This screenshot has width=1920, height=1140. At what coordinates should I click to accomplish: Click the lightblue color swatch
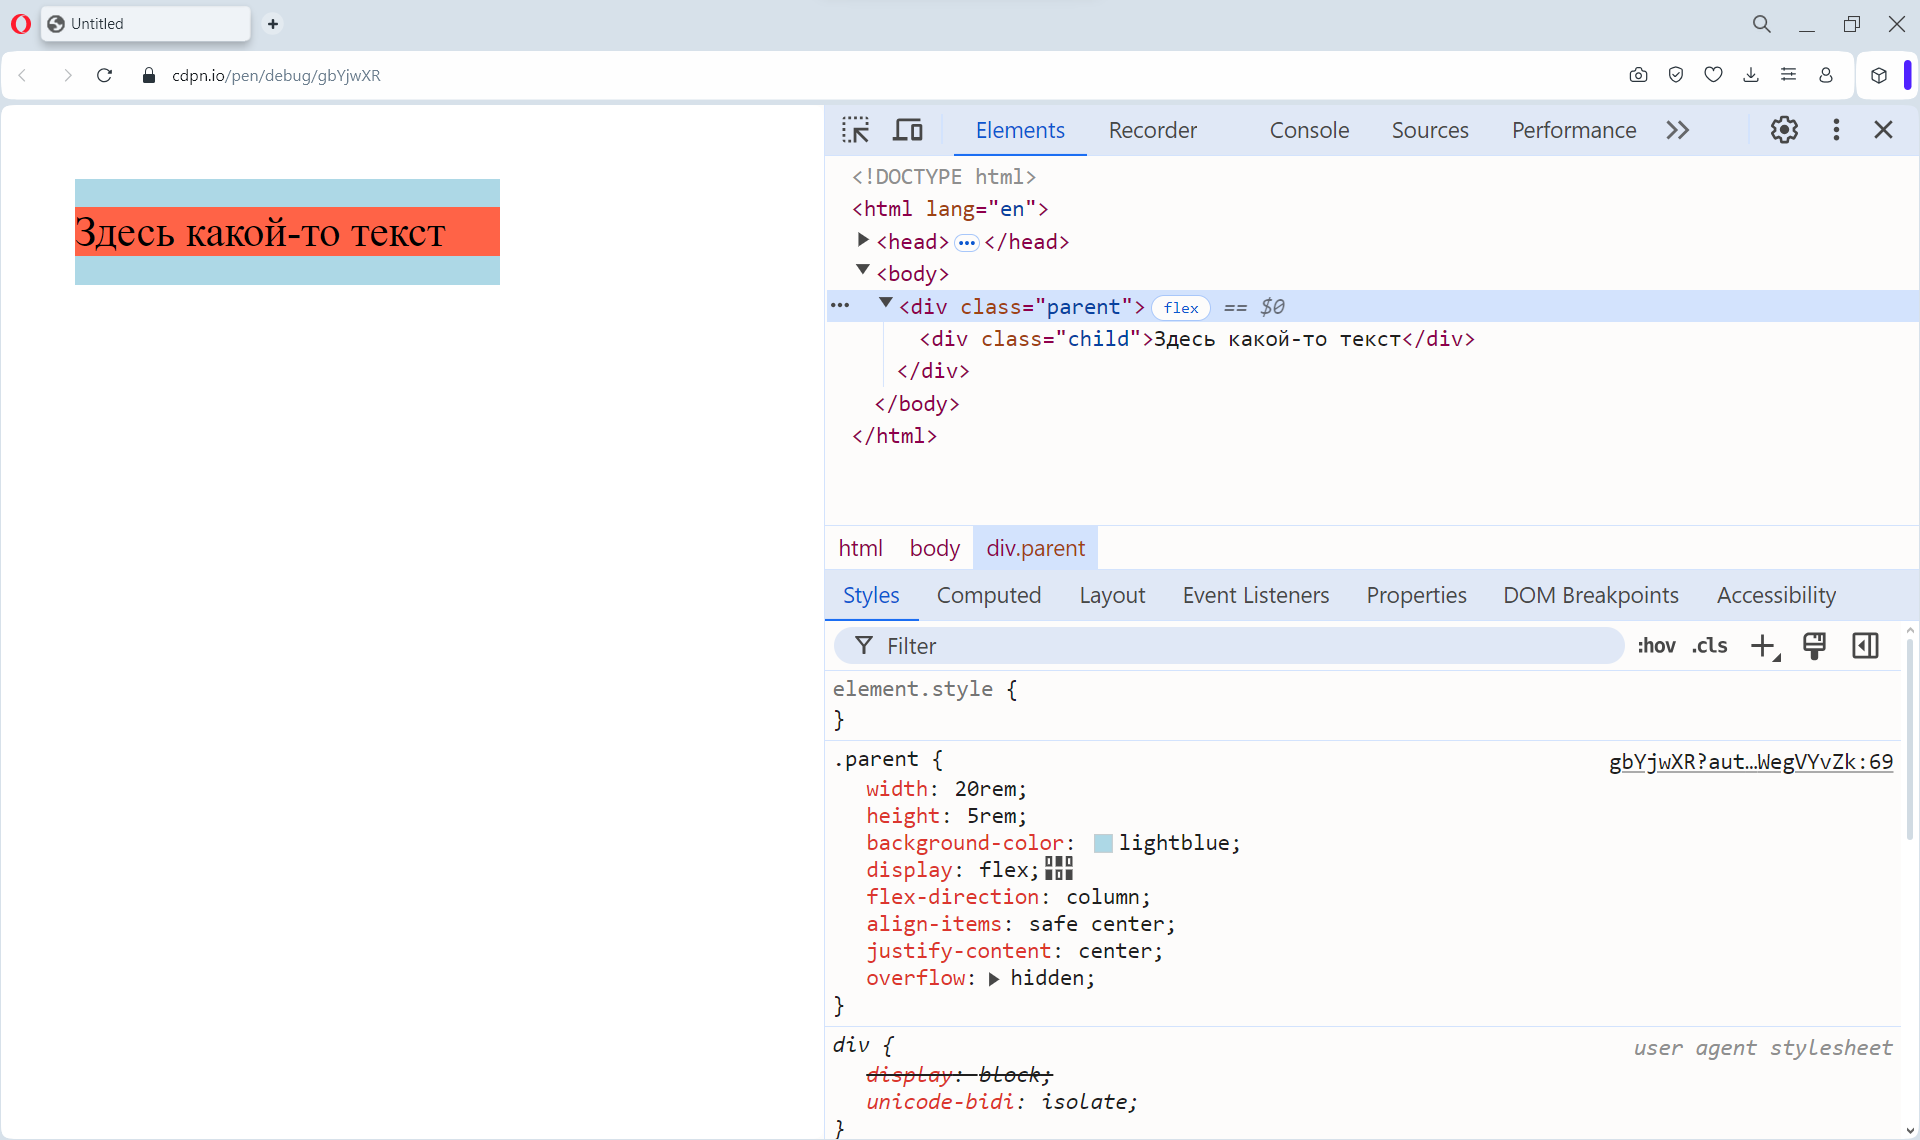point(1102,843)
